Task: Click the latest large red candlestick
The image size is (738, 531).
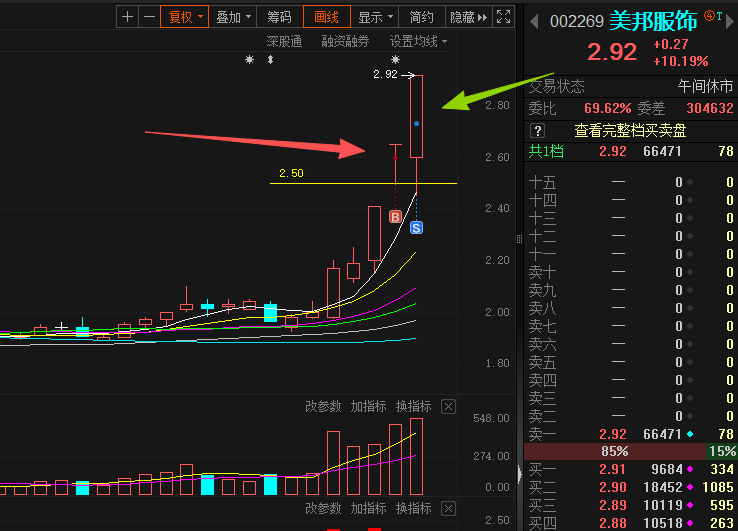Action: tap(416, 116)
